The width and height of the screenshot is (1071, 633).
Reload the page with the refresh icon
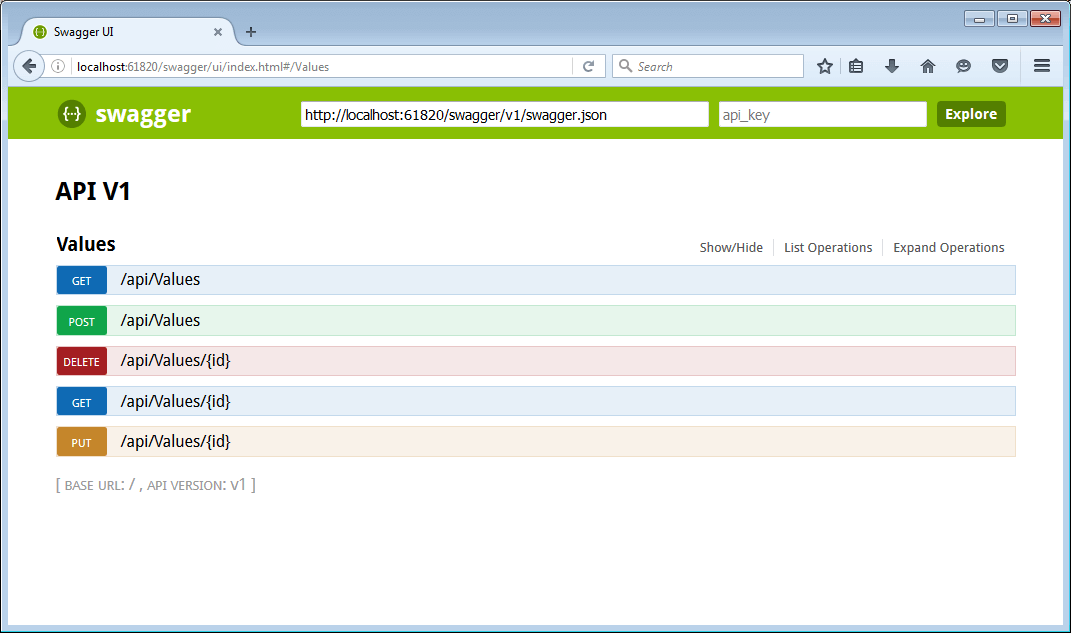pos(588,66)
